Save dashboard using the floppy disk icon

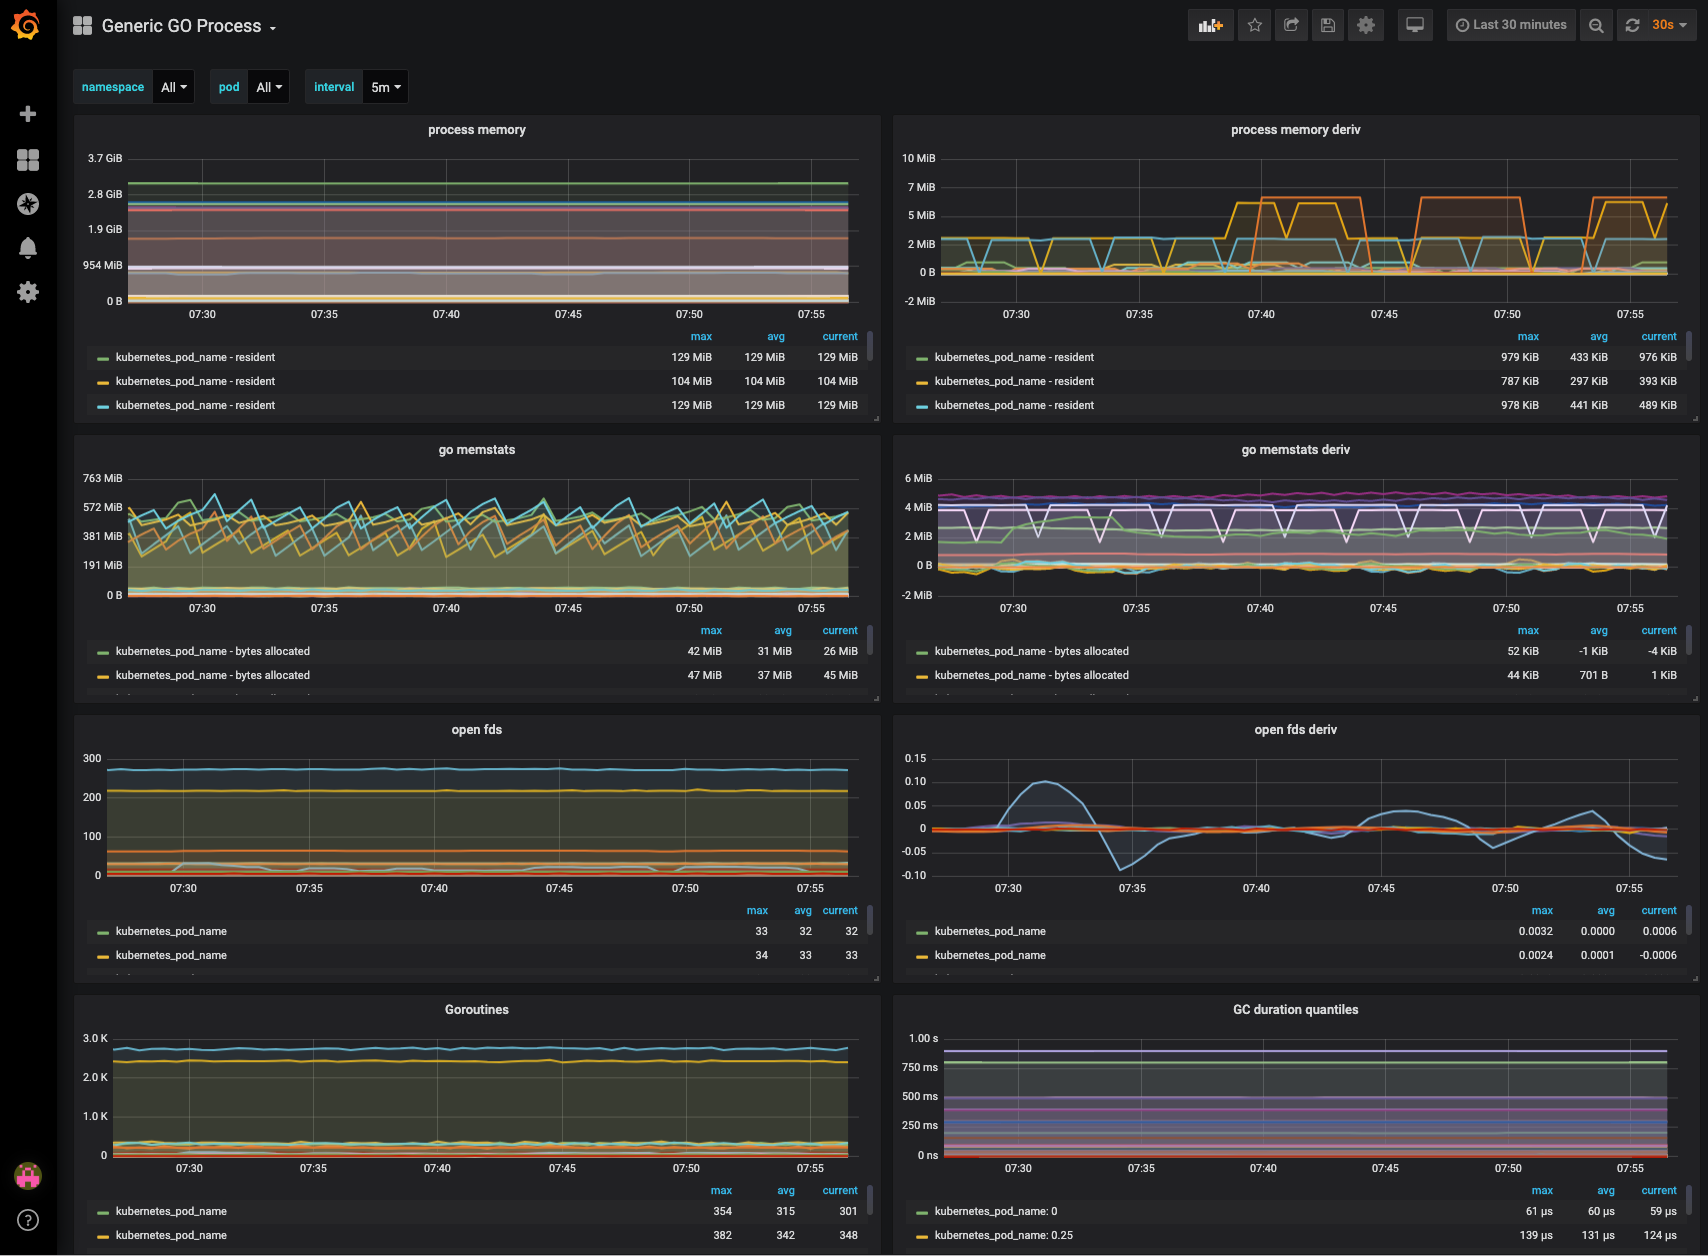(1328, 25)
